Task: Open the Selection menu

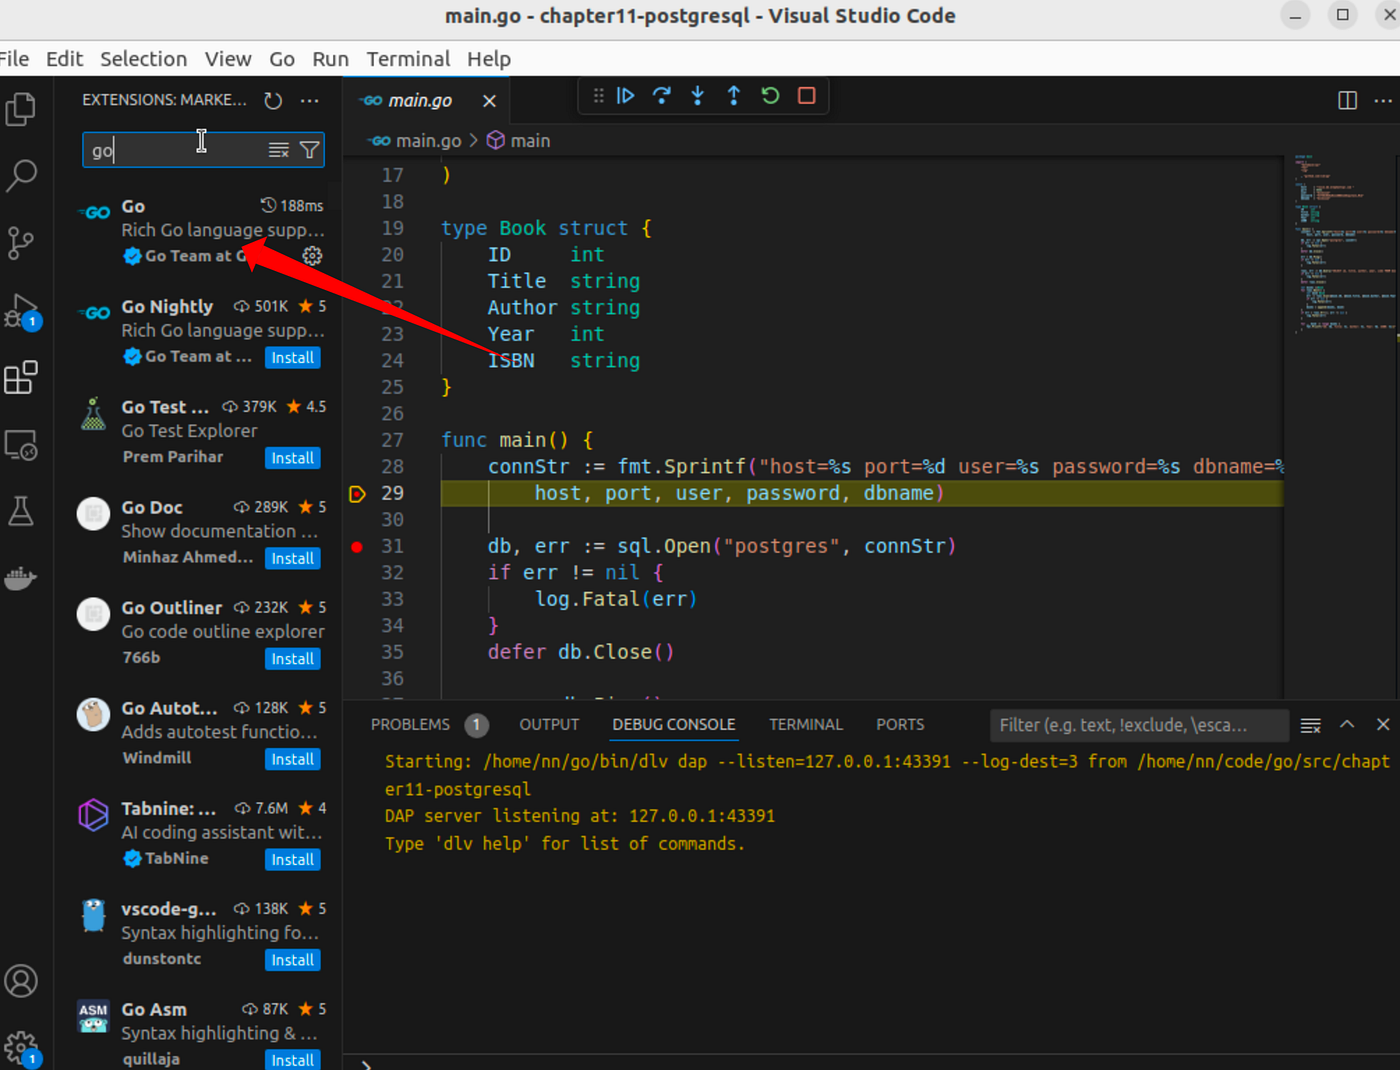Action: pos(143,59)
